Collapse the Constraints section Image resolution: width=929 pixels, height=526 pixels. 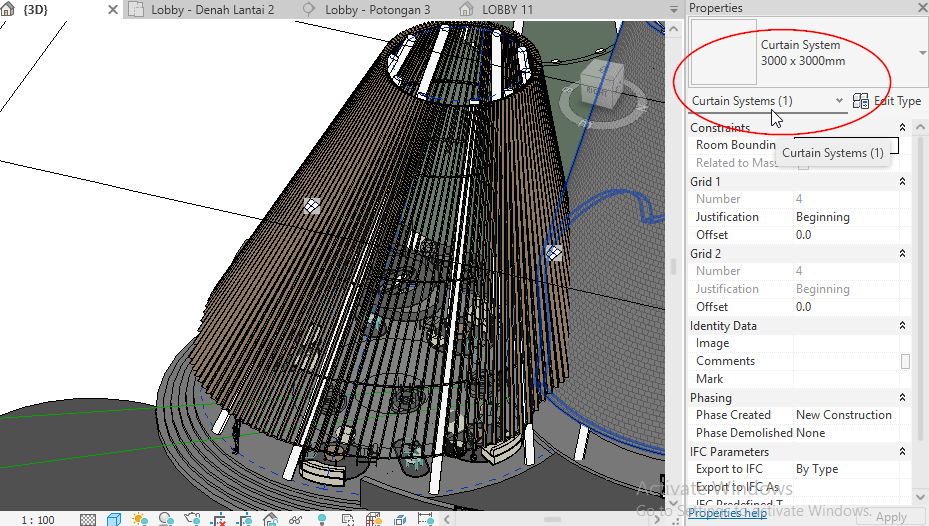pos(902,127)
